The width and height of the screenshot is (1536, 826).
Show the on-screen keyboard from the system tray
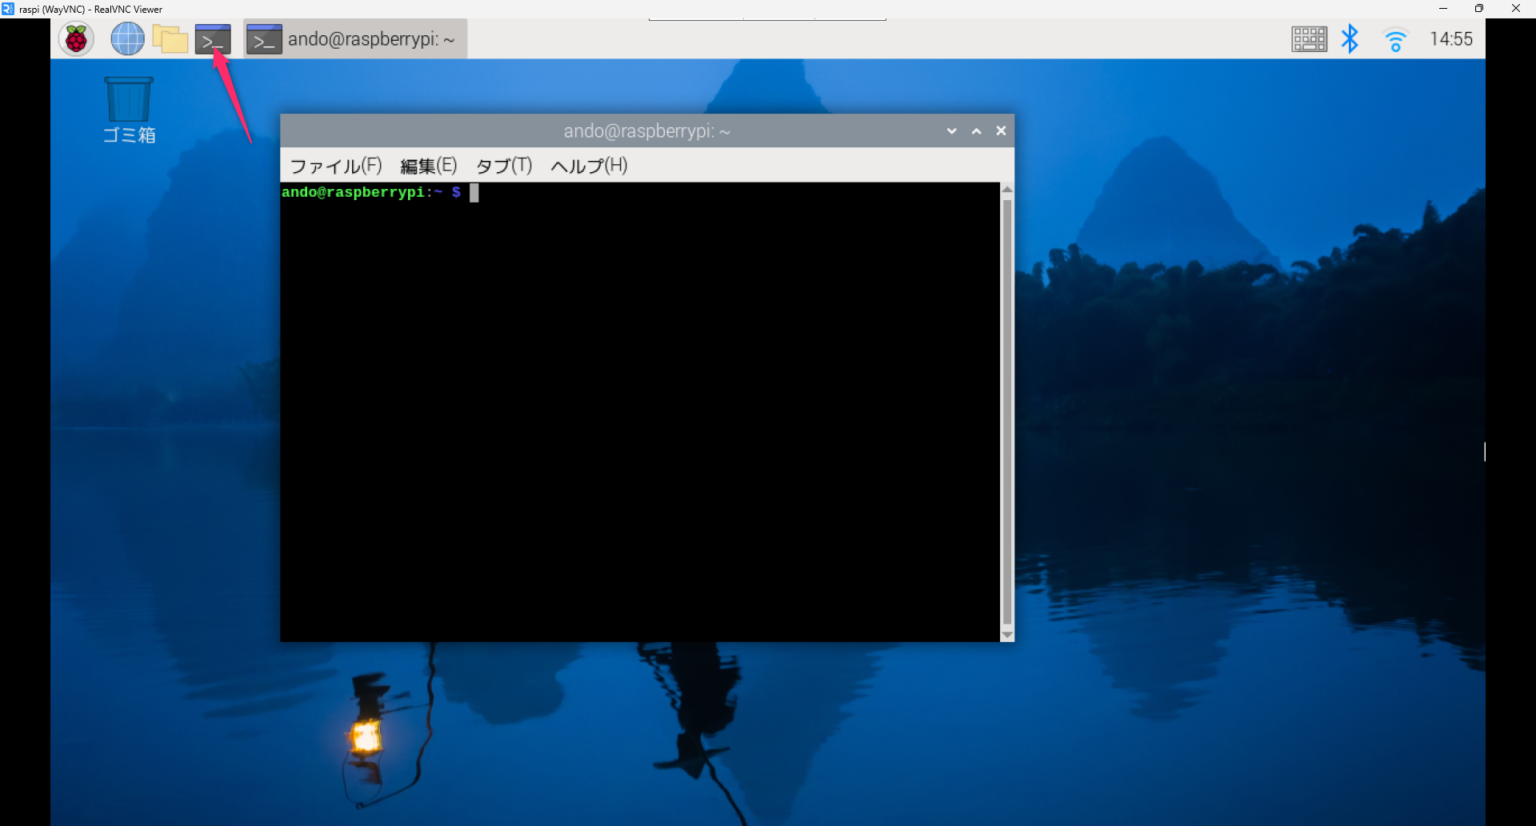[x=1308, y=38]
